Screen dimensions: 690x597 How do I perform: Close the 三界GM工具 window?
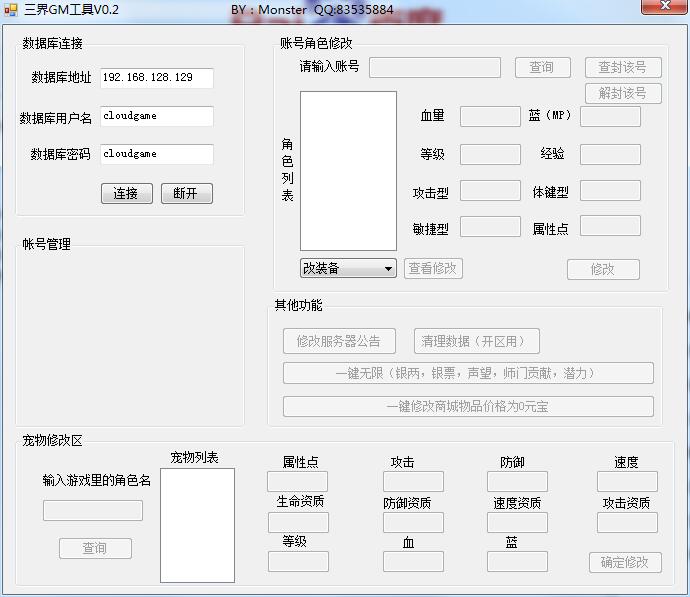tap(662, 8)
